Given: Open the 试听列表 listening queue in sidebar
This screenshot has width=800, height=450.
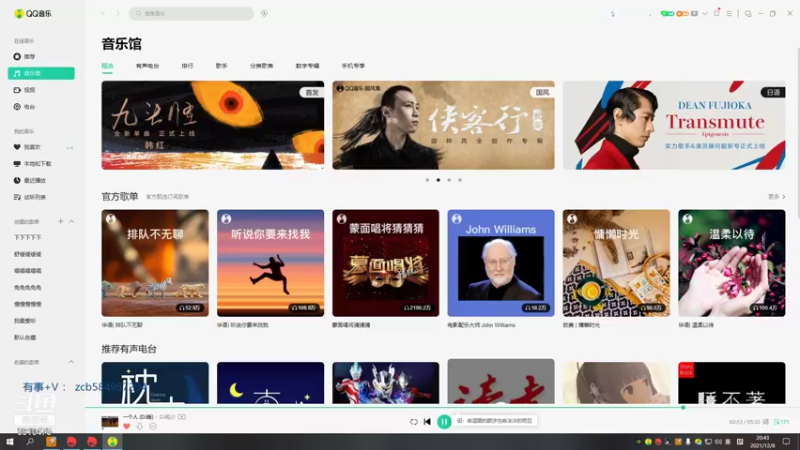Looking at the screenshot, I should click(30, 197).
